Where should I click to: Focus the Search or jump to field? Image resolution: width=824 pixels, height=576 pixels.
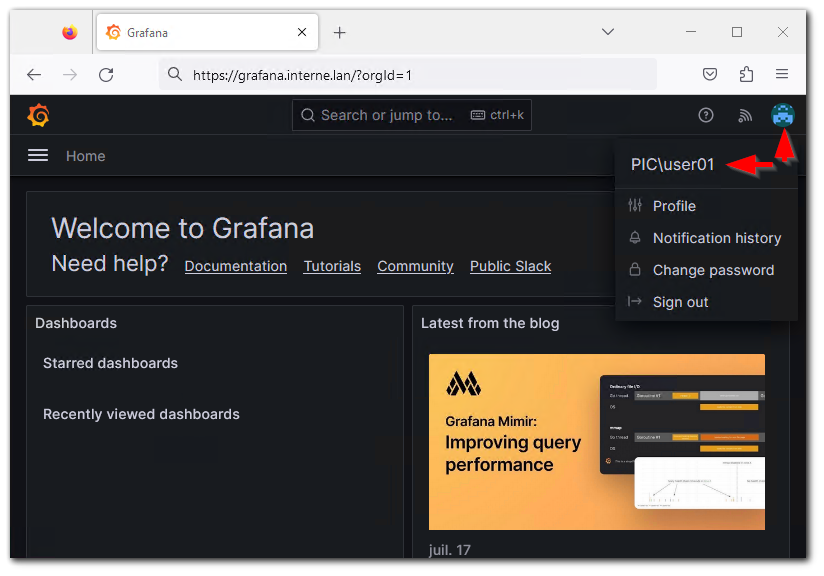411,115
